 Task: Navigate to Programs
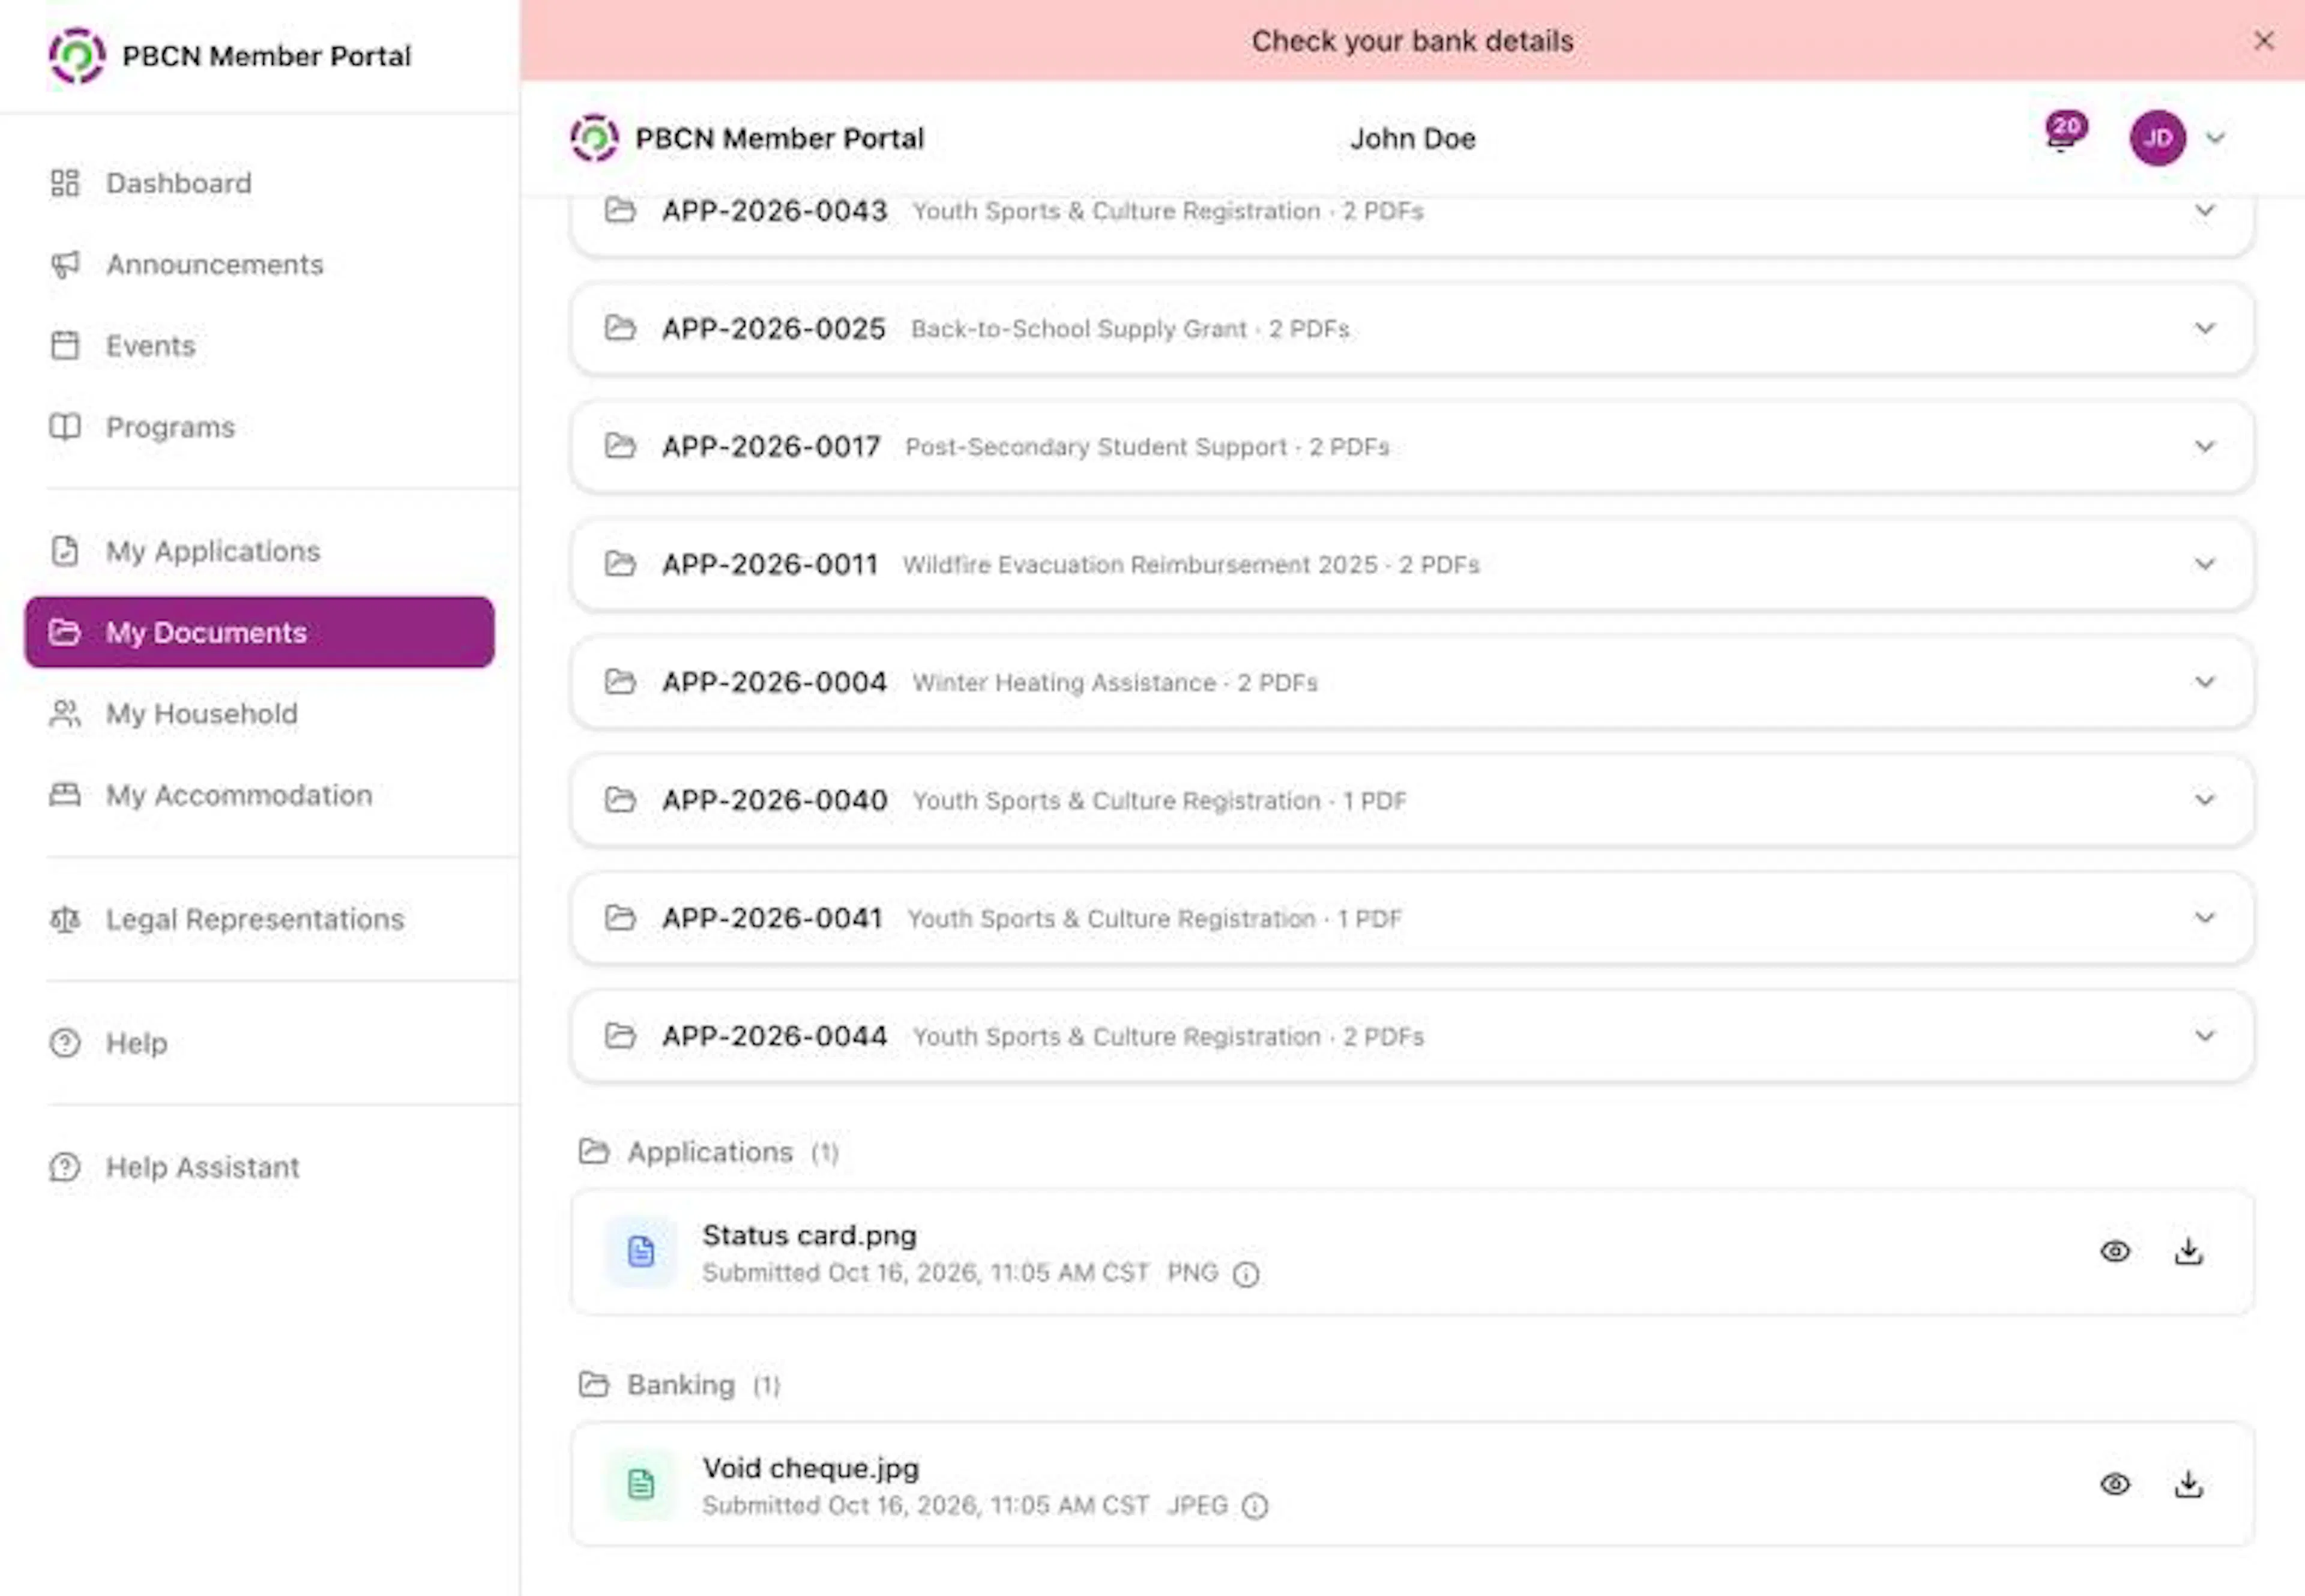(x=259, y=427)
